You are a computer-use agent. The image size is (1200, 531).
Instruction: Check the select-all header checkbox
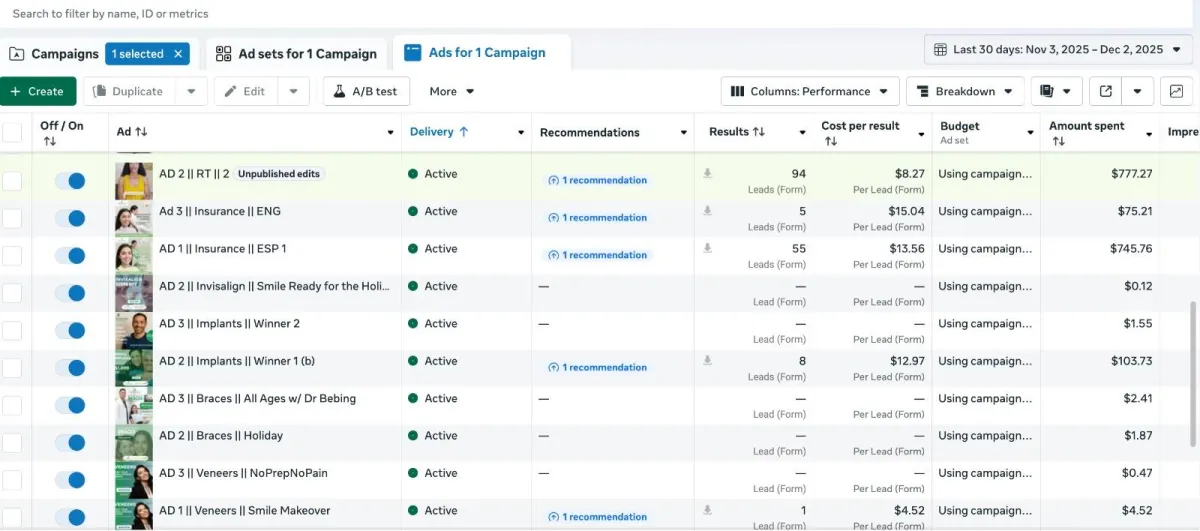[12, 132]
